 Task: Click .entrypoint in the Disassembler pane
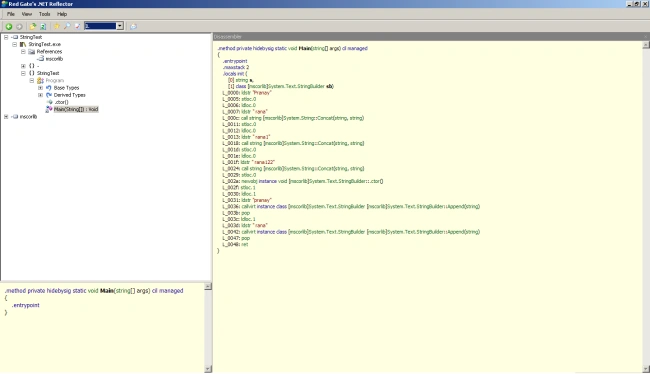click(235, 61)
